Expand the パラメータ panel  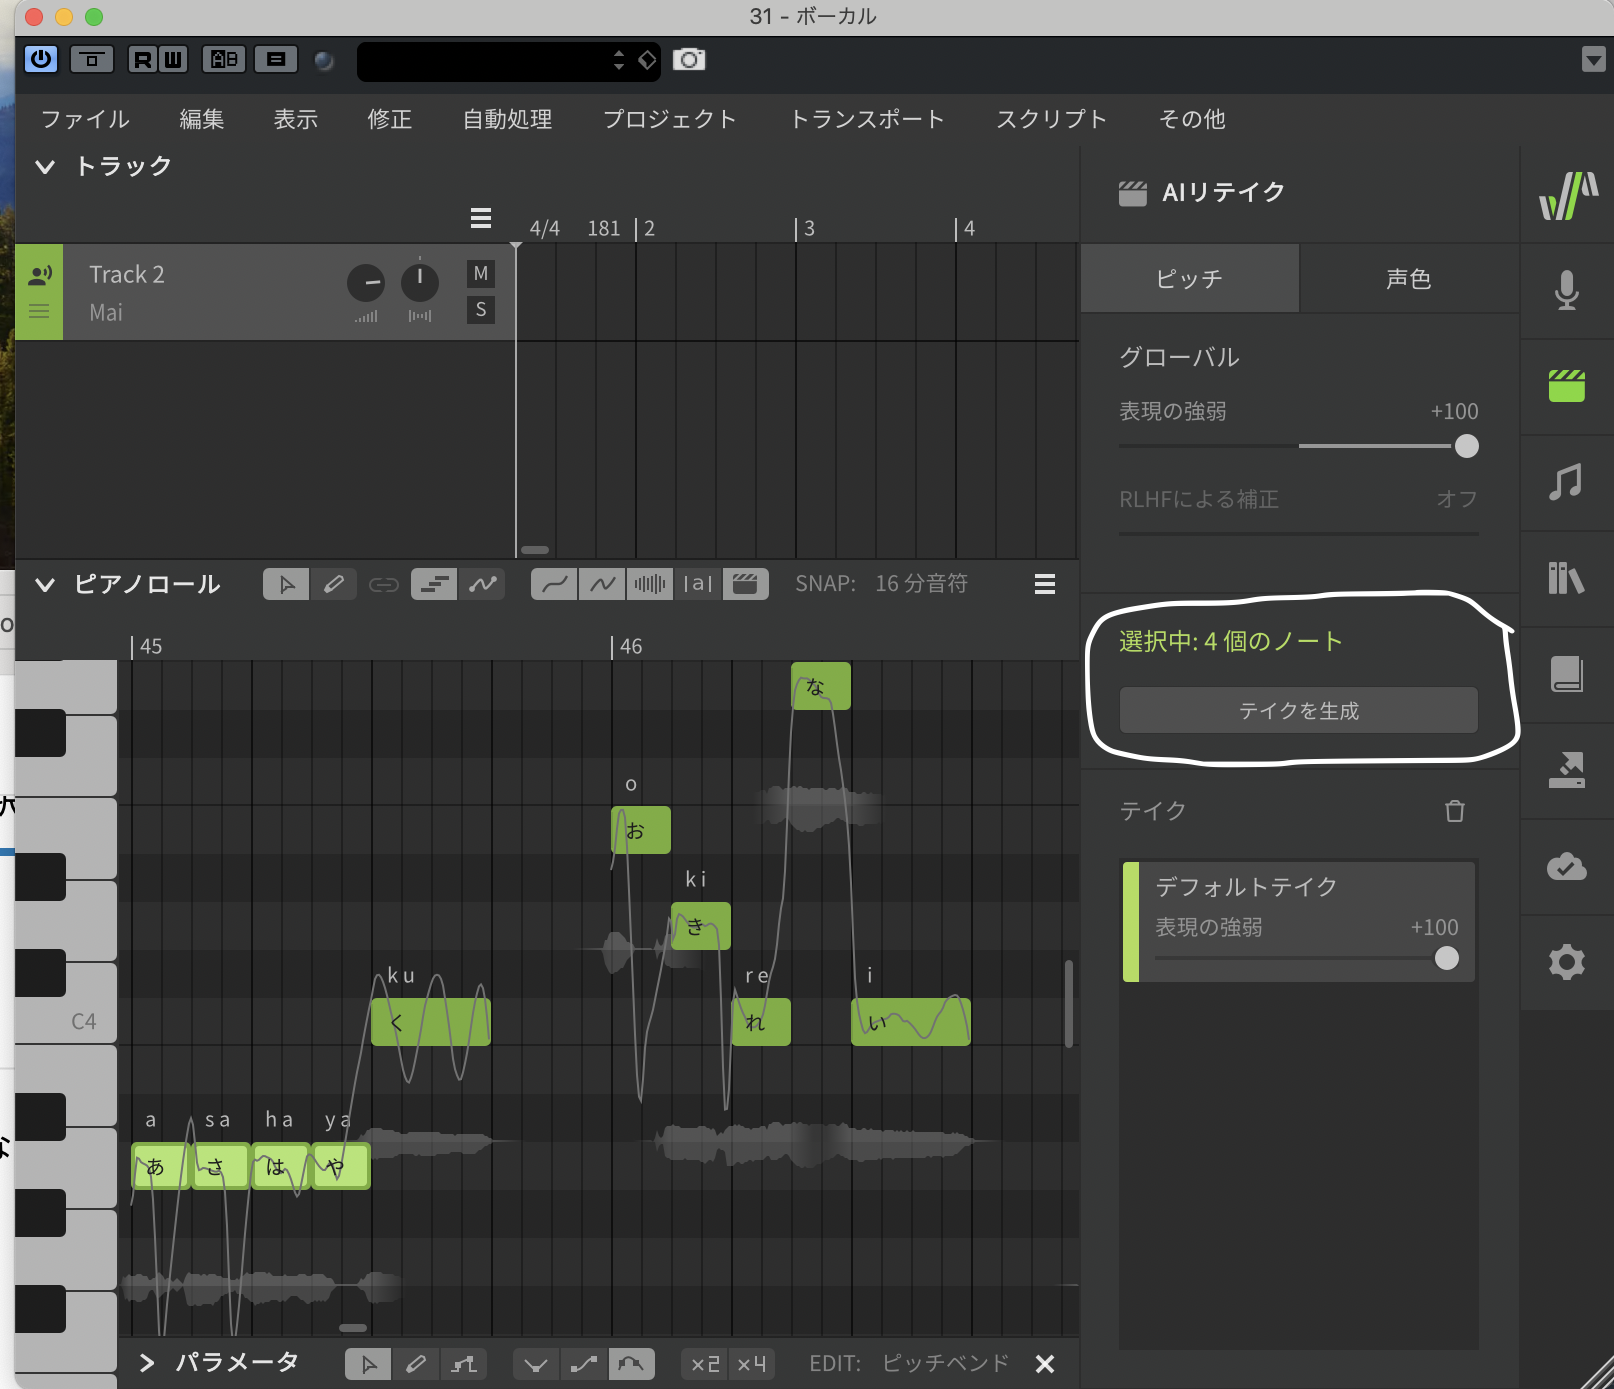click(147, 1362)
